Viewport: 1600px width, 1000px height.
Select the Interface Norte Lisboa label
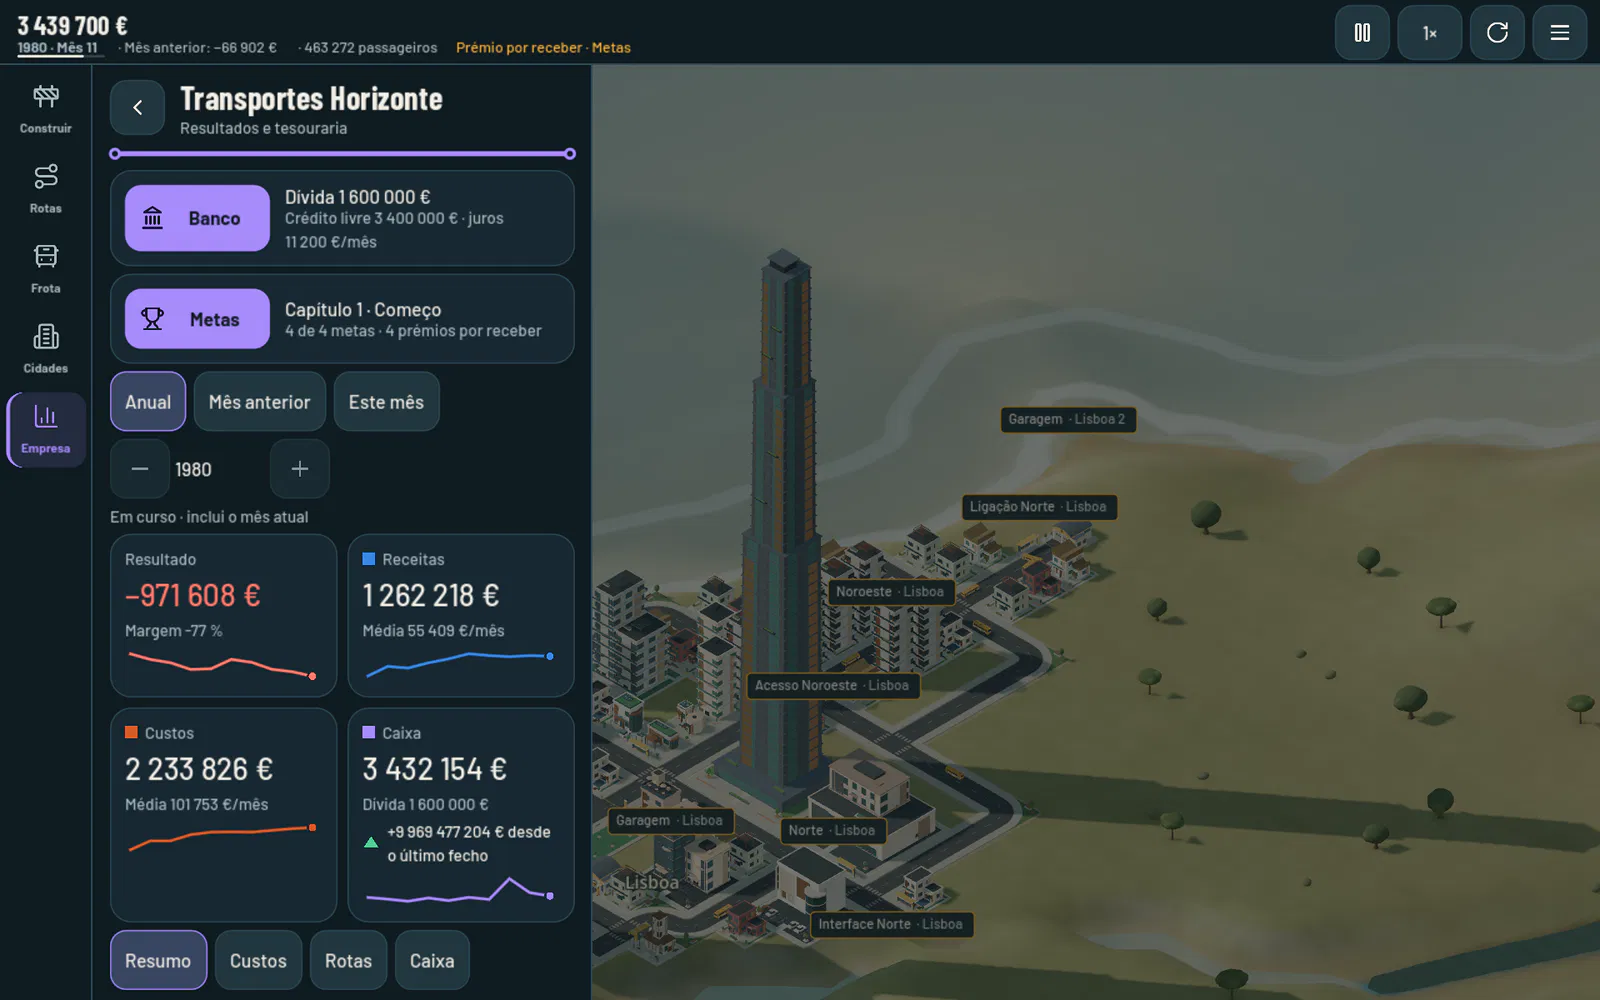(x=891, y=925)
